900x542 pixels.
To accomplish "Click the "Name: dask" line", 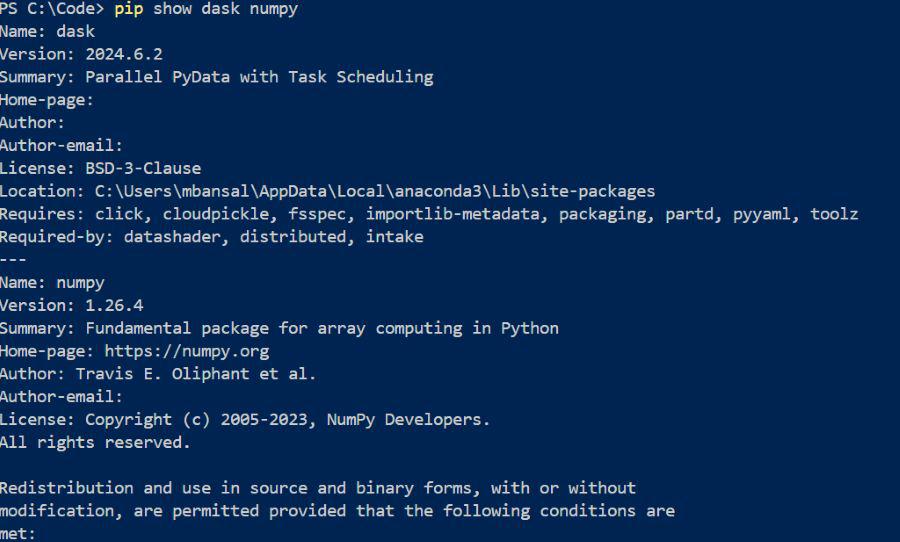I will [x=47, y=32].
